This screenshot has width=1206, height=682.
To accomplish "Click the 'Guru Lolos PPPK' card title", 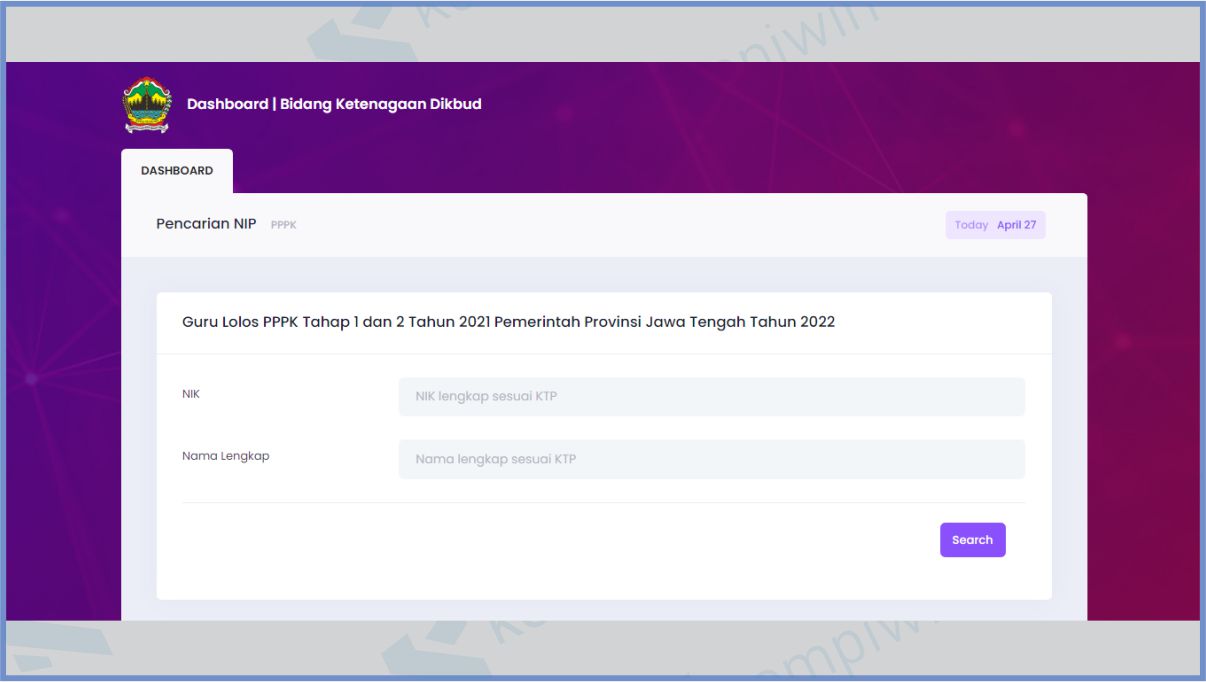I will [240, 322].
